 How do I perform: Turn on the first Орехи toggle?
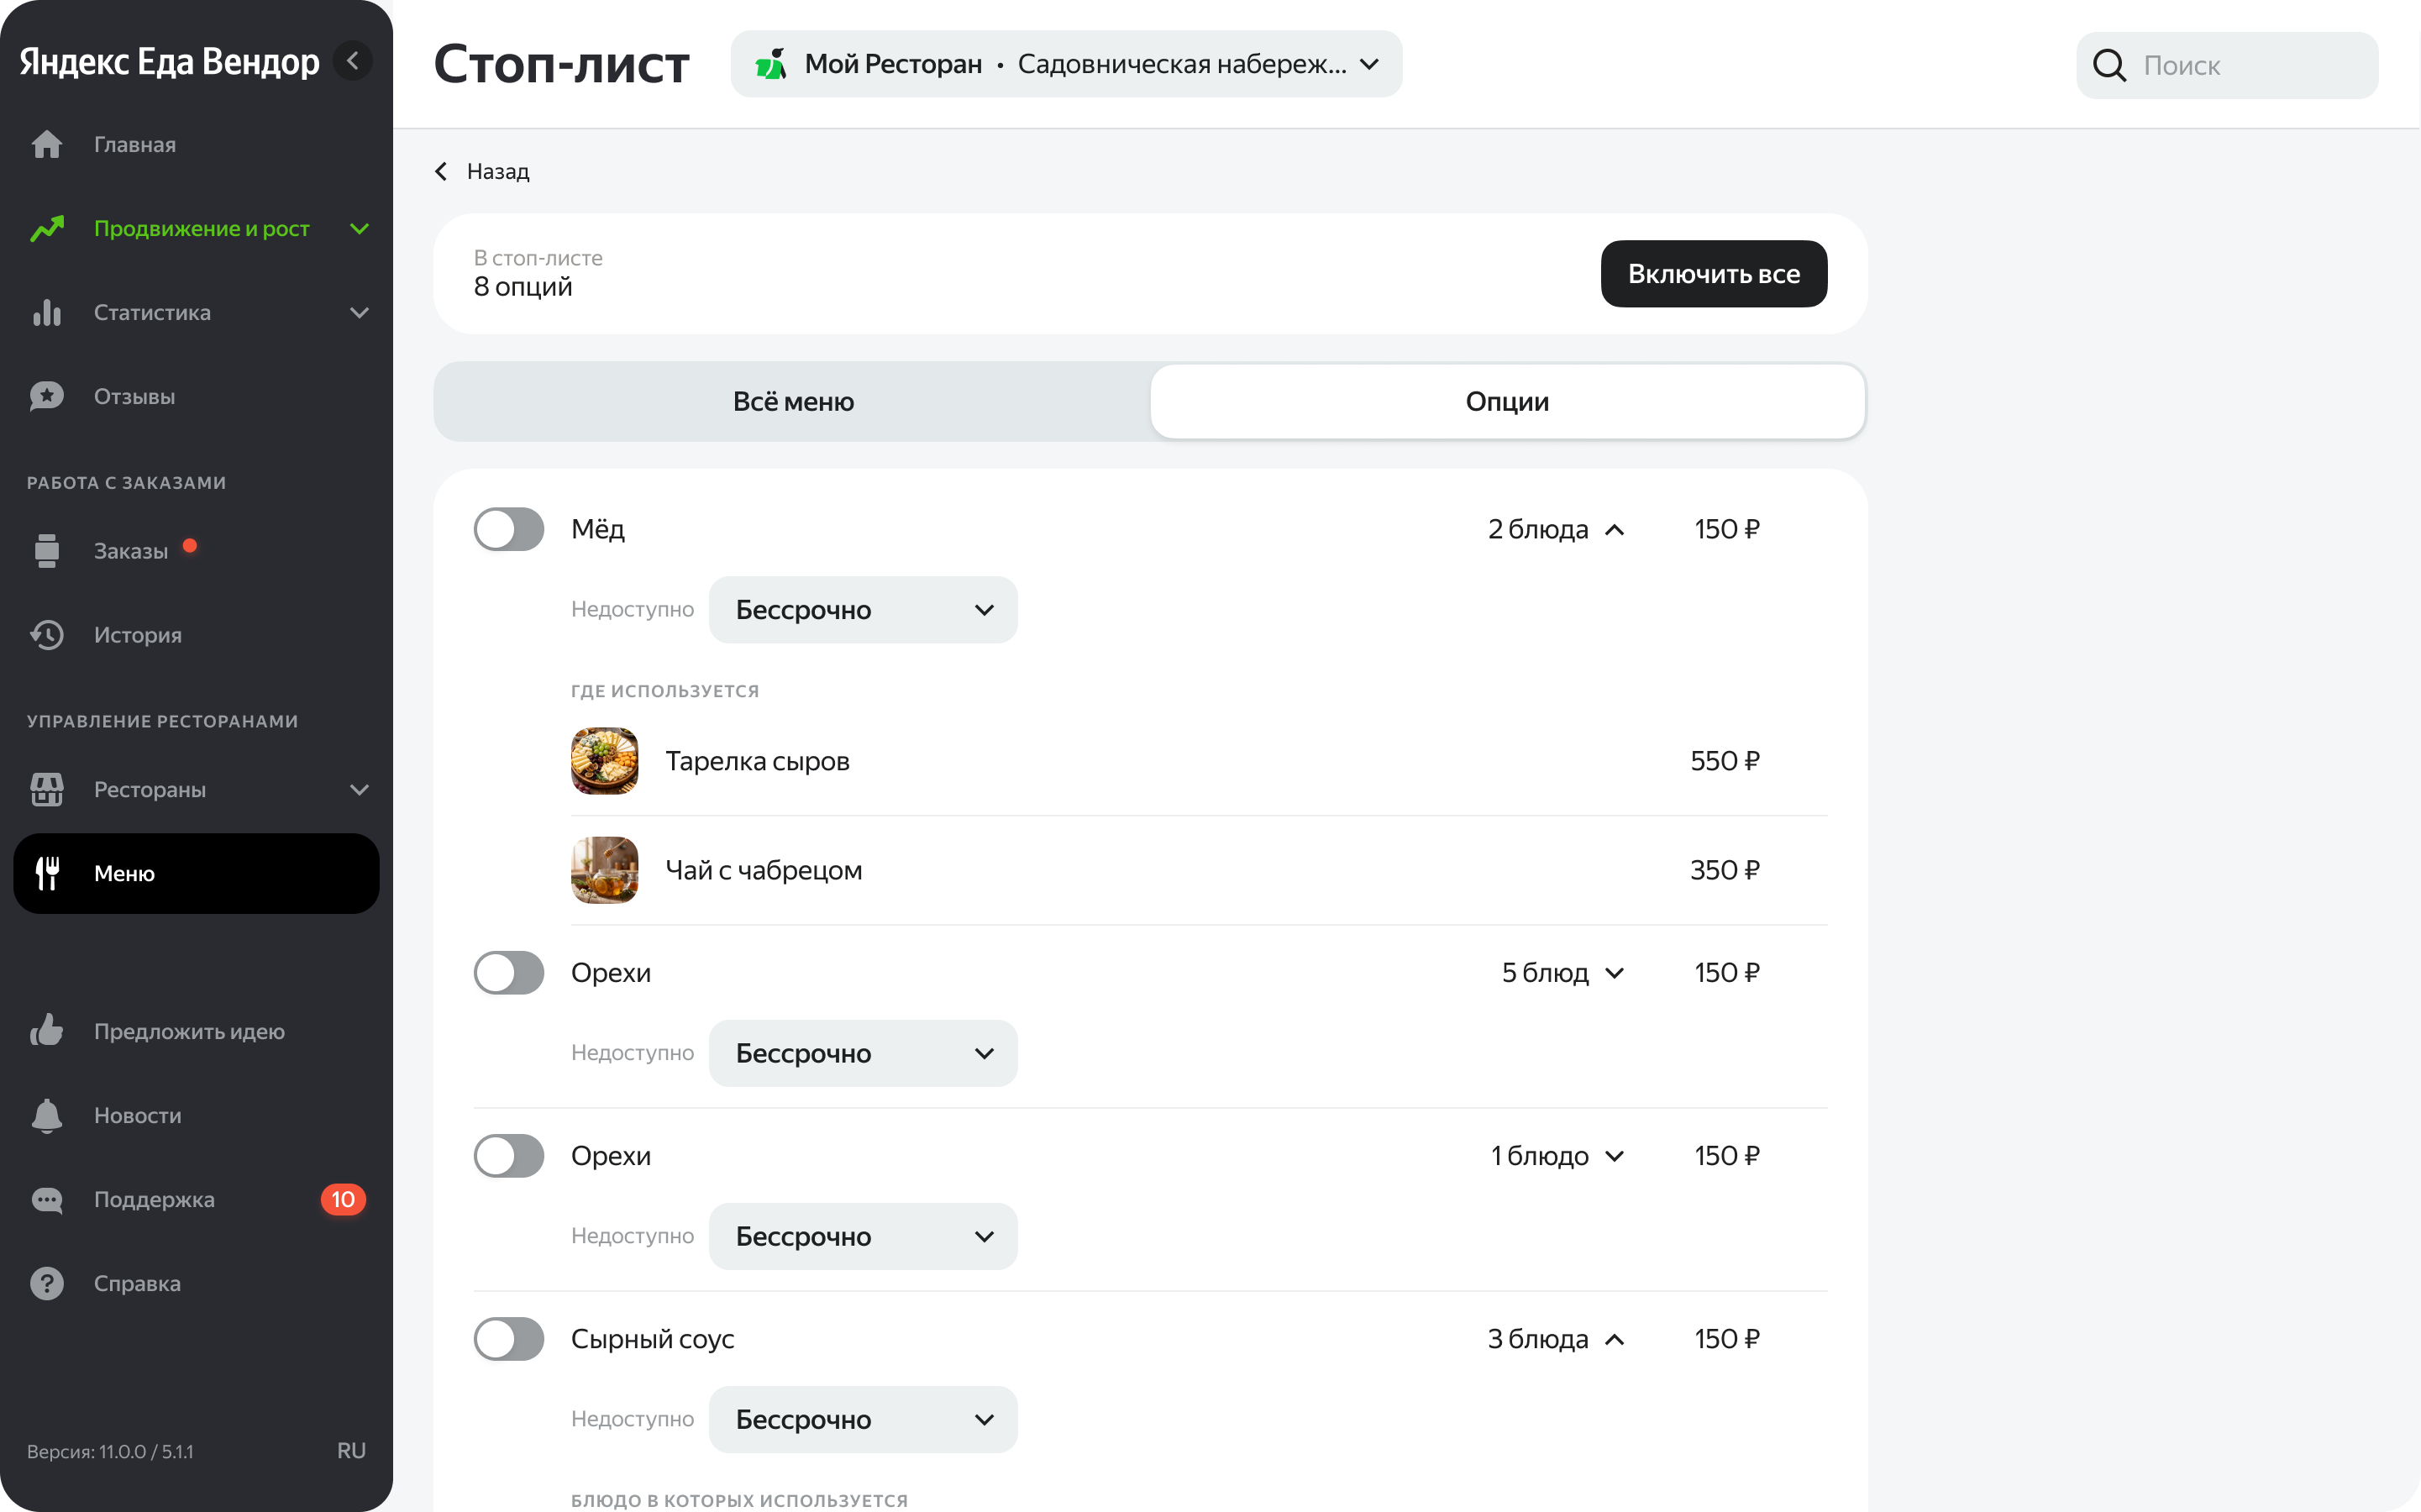click(509, 972)
